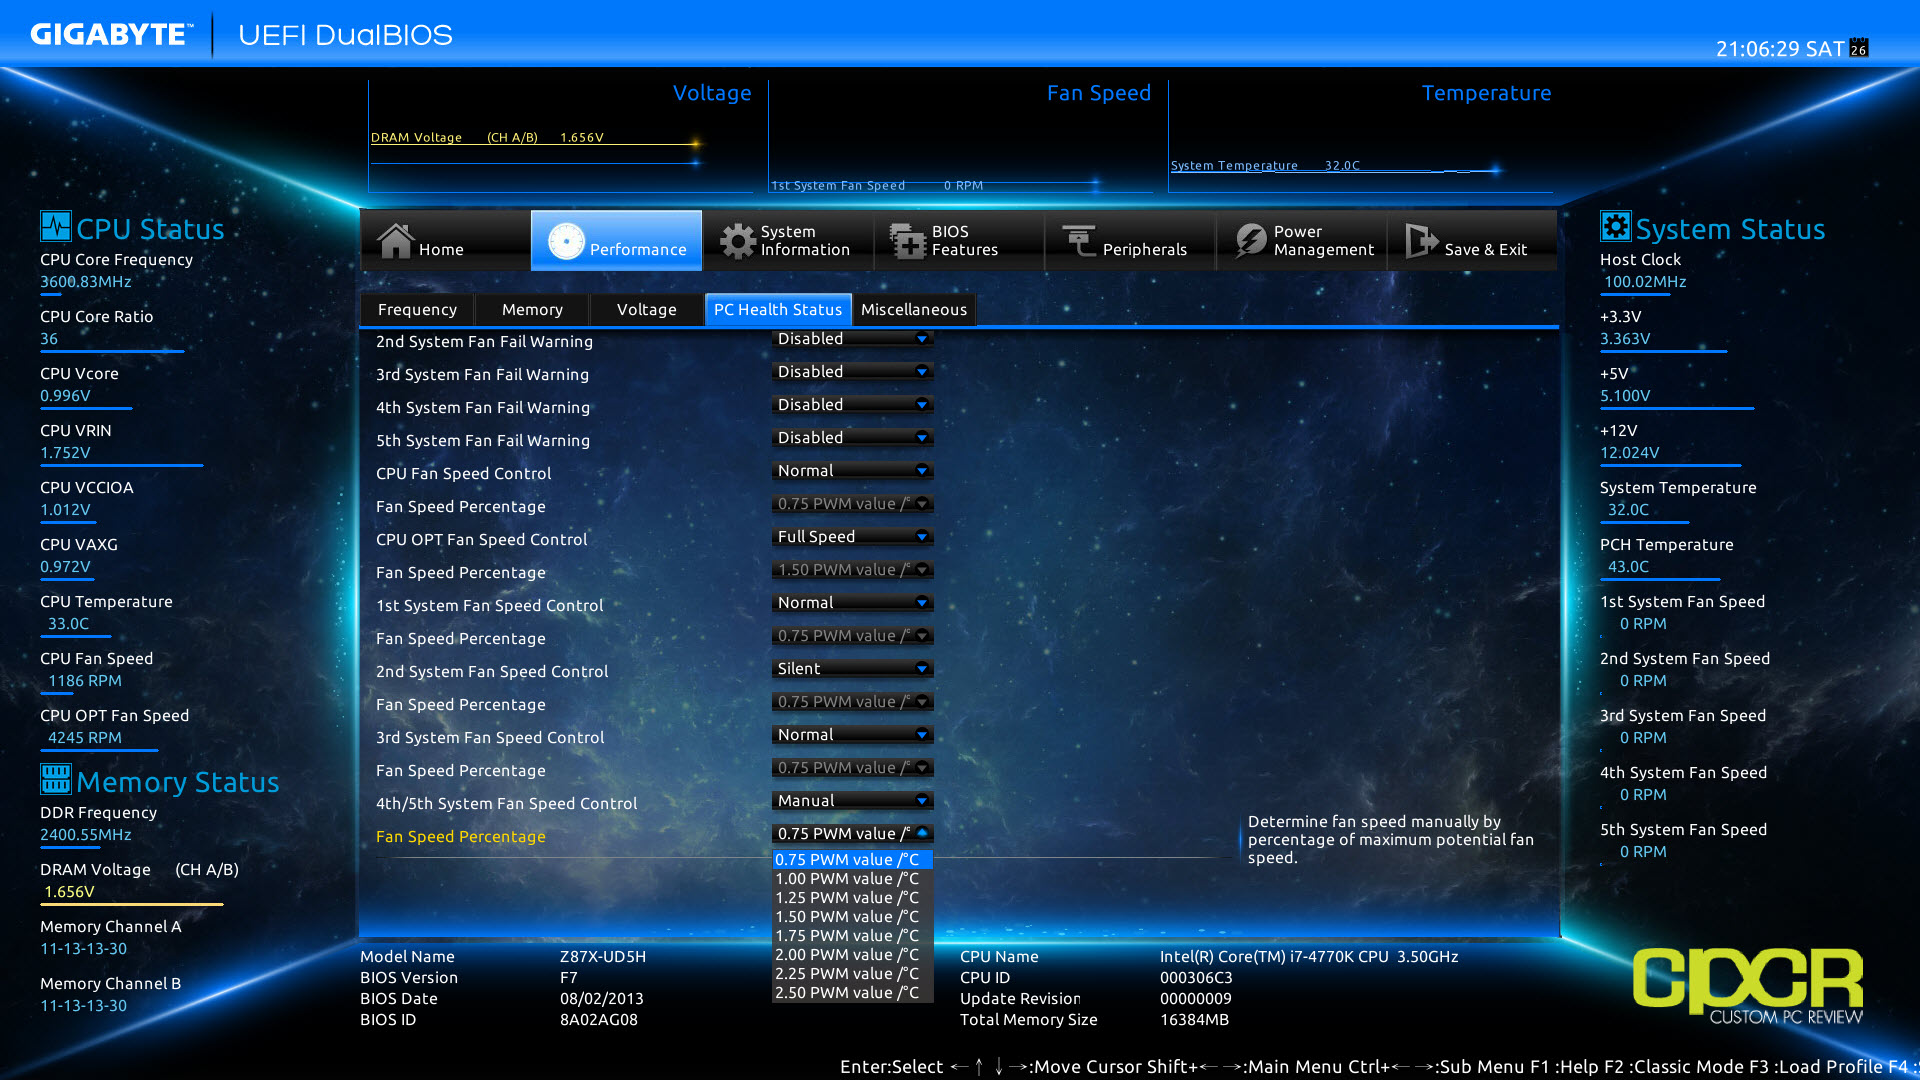Open the Power Management menu
This screenshot has width=1920, height=1080.
1301,240
